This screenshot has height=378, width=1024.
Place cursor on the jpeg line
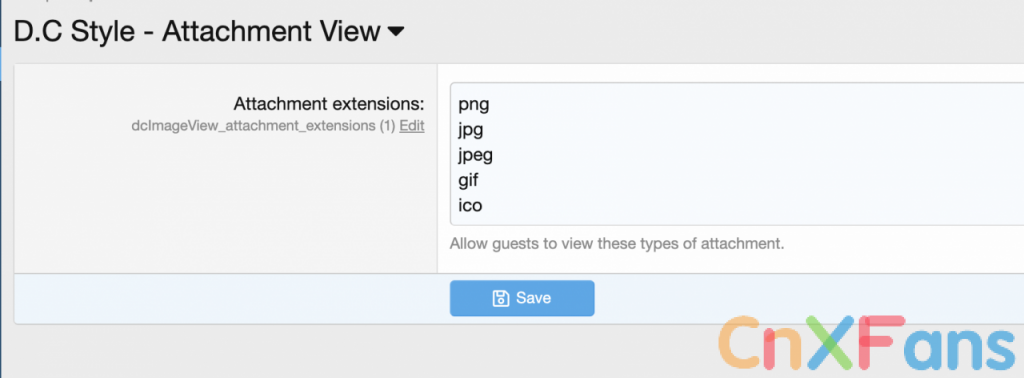pyautogui.click(x=475, y=155)
